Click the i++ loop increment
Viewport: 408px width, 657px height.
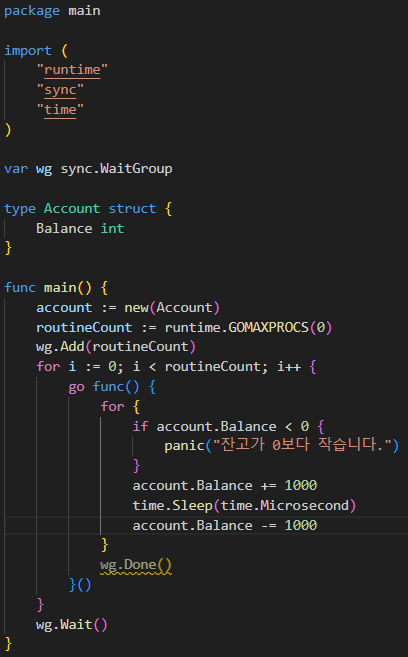[x=289, y=367]
